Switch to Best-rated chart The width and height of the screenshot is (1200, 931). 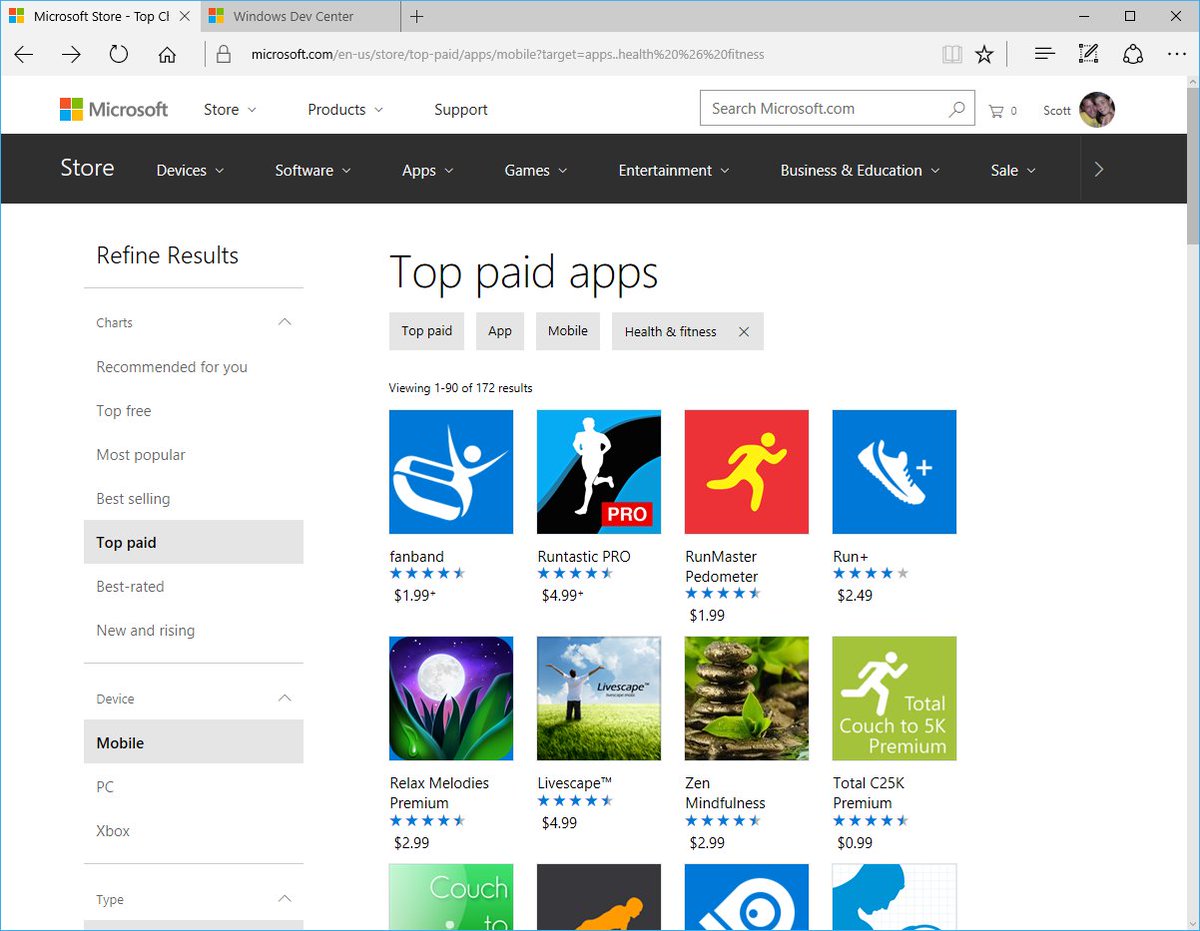point(129,586)
